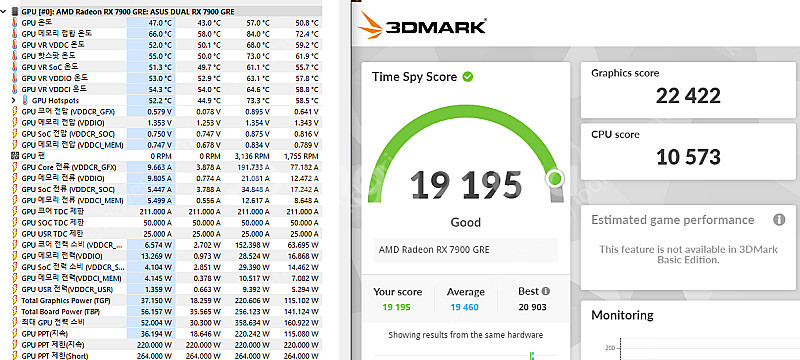Click the GPU chip icon in header row
800x360 pixels.
point(15,11)
